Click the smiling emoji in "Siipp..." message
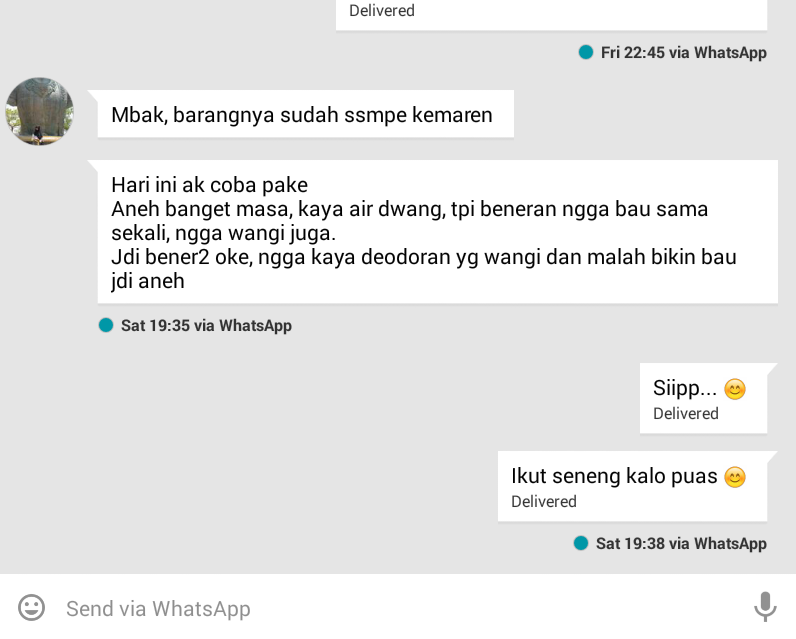 [x=735, y=389]
